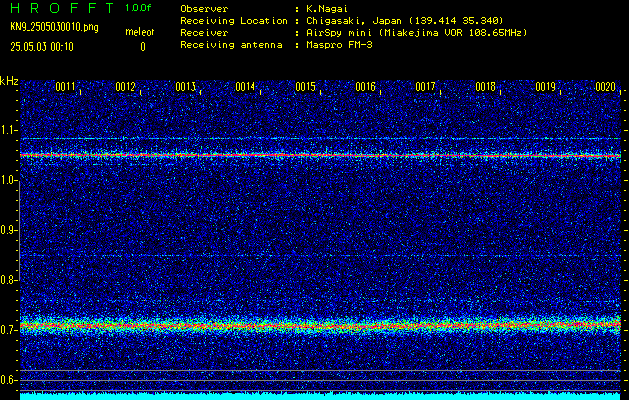Click the 0.7 frequency axis label
Screen dimensions: 629x400
coord(9,330)
